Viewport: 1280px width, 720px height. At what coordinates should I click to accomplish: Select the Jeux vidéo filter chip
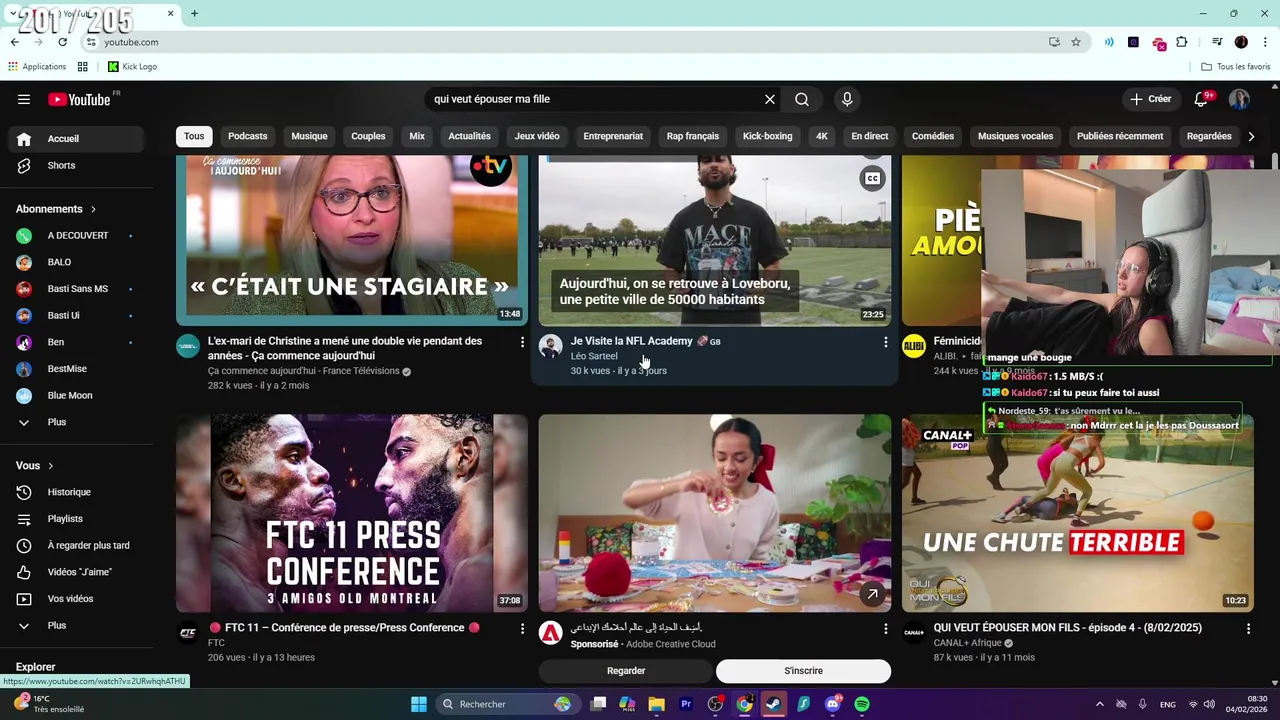tap(537, 136)
